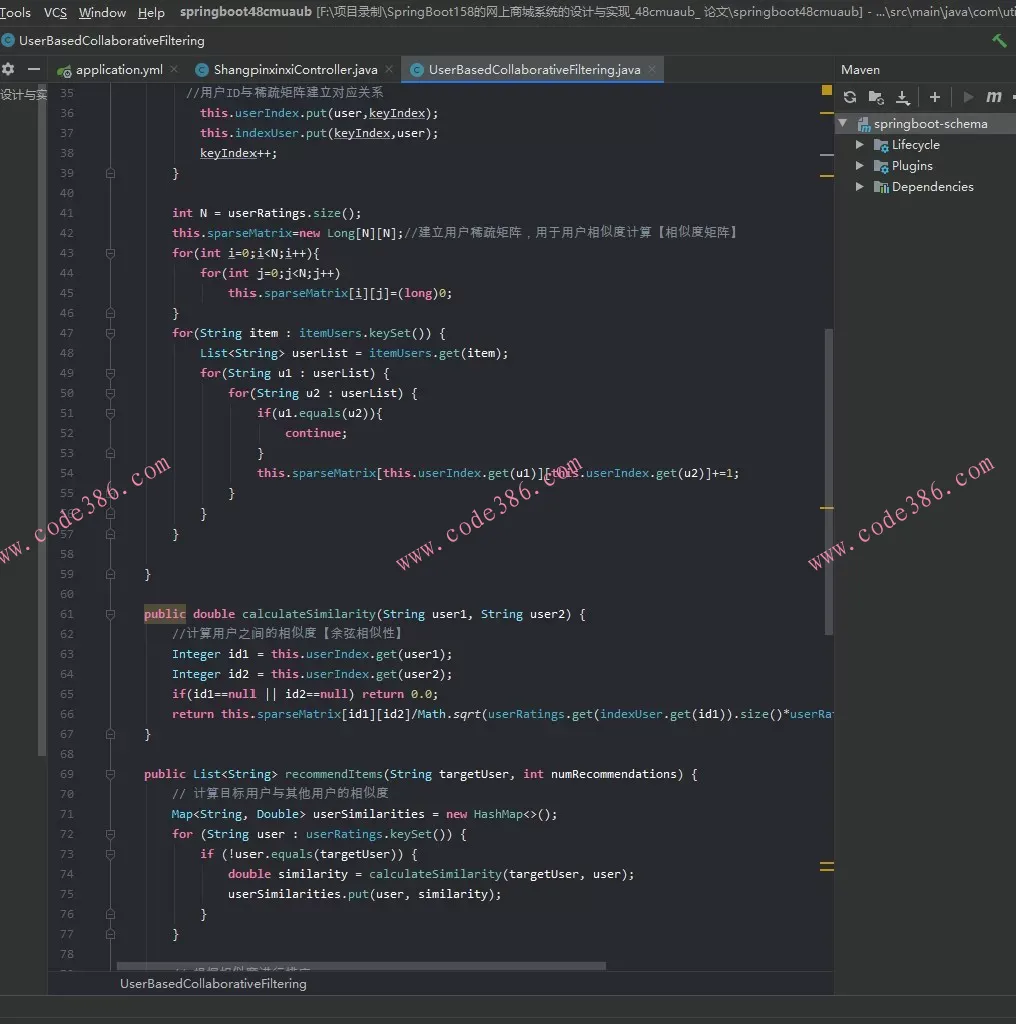Reload all Maven projects
This screenshot has width=1016, height=1024.
[850, 97]
